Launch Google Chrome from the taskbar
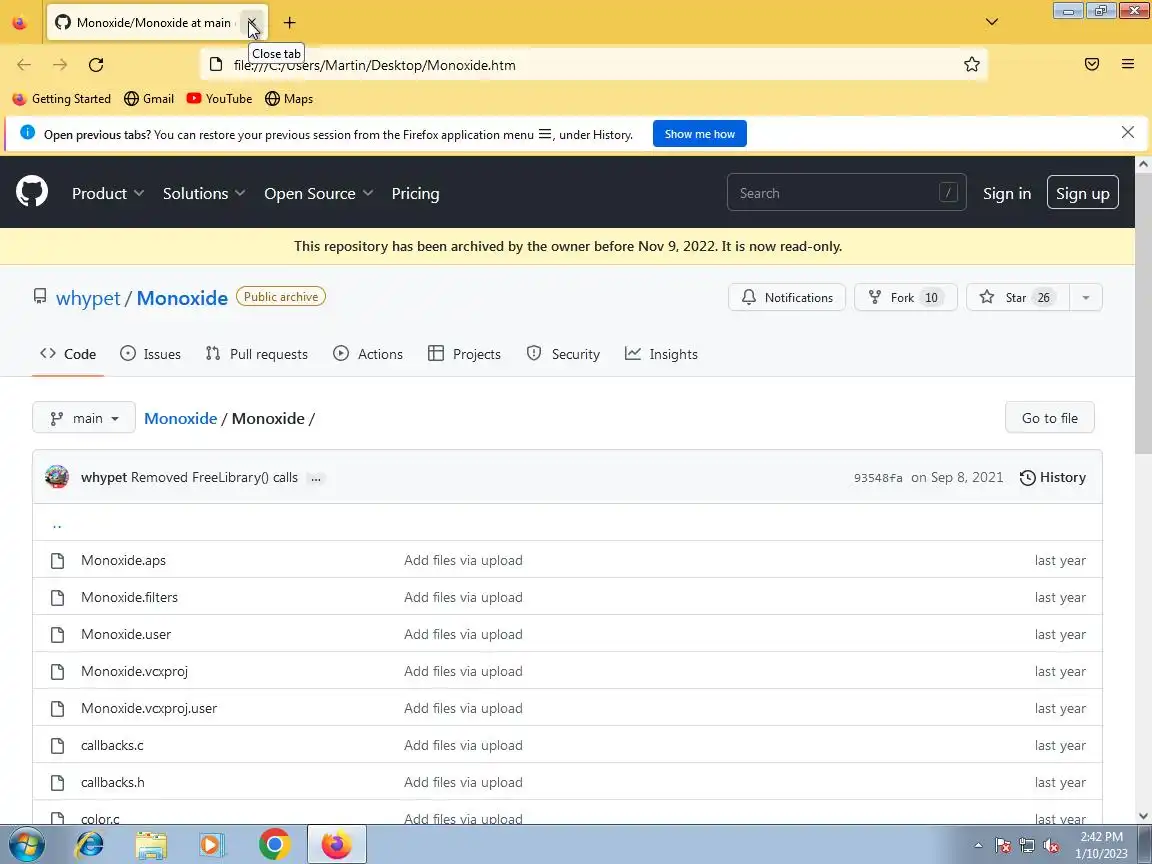The width and height of the screenshot is (1152, 864). pos(275,844)
